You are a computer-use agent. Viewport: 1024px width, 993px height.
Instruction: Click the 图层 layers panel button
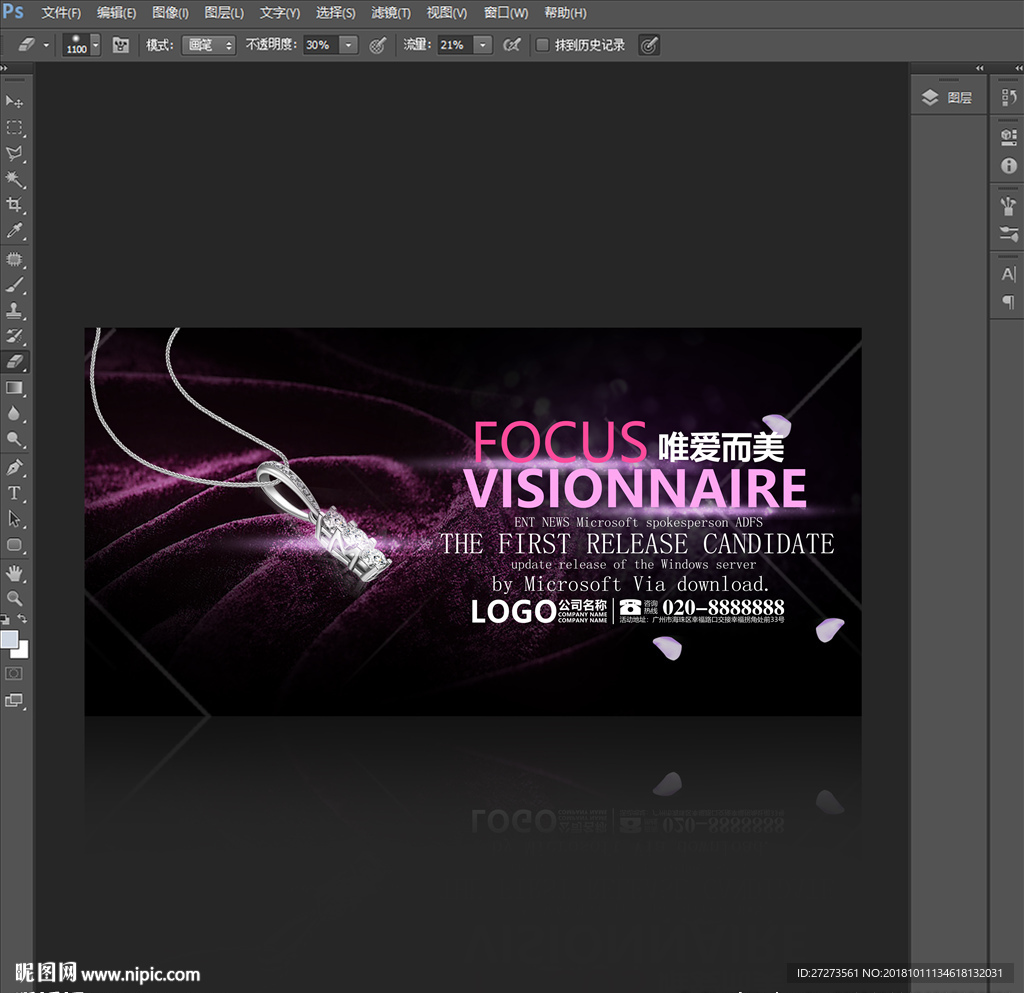pyautogui.click(x=948, y=97)
